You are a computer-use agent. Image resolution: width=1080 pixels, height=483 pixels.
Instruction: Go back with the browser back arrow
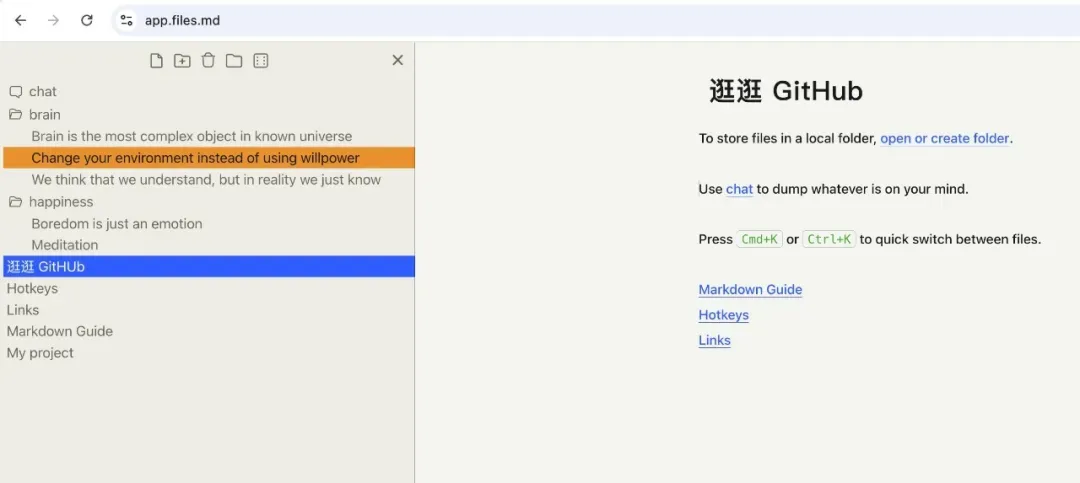point(21,20)
